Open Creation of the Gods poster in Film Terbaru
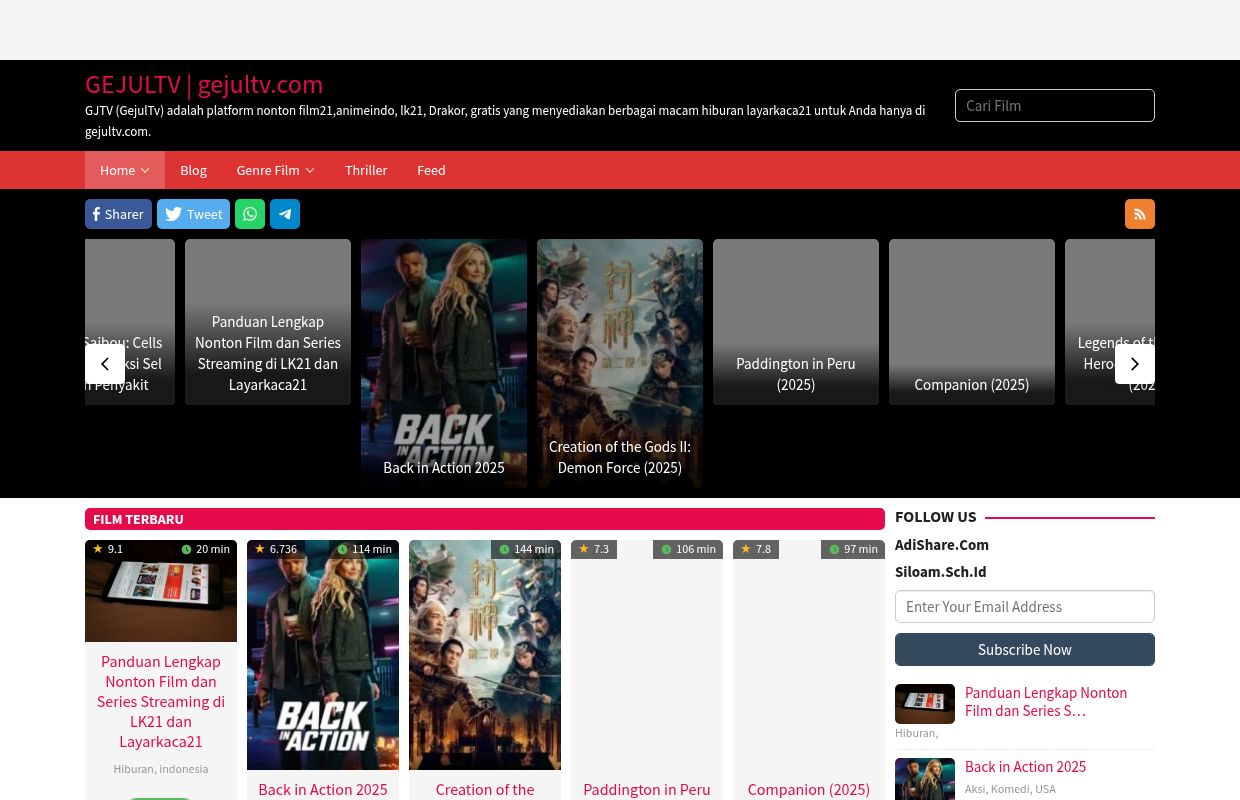 click(x=485, y=655)
